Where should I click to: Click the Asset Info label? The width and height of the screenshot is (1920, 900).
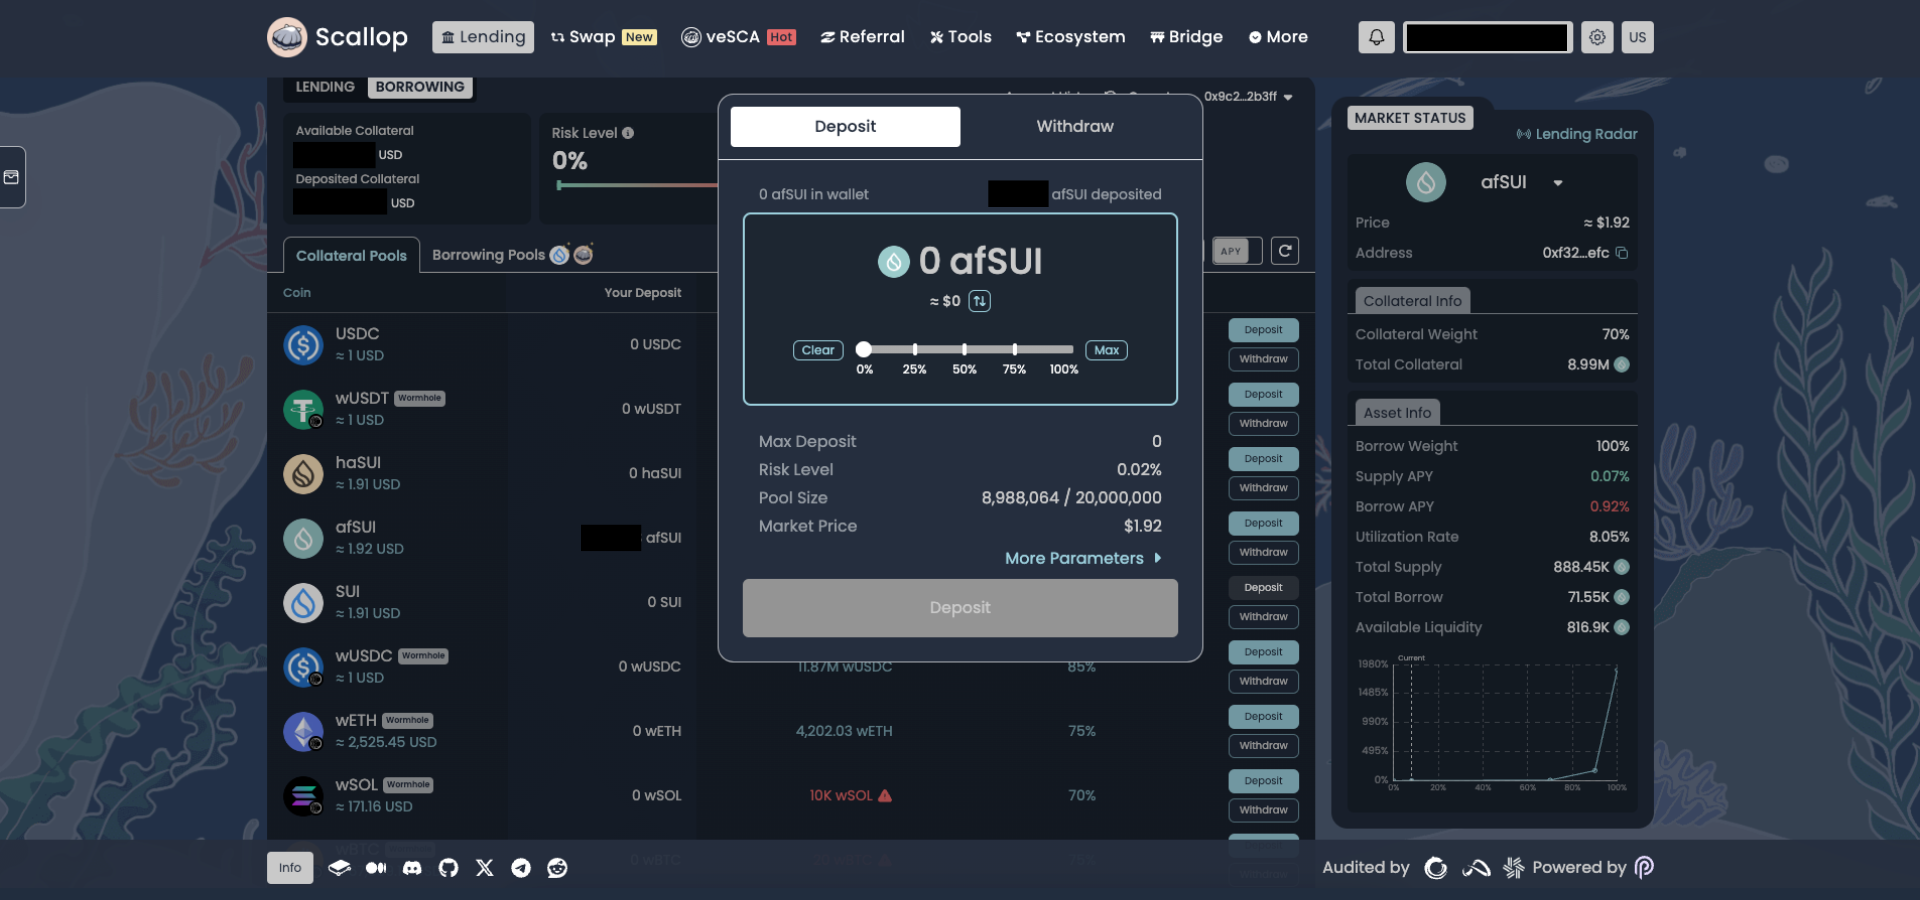coord(1397,413)
